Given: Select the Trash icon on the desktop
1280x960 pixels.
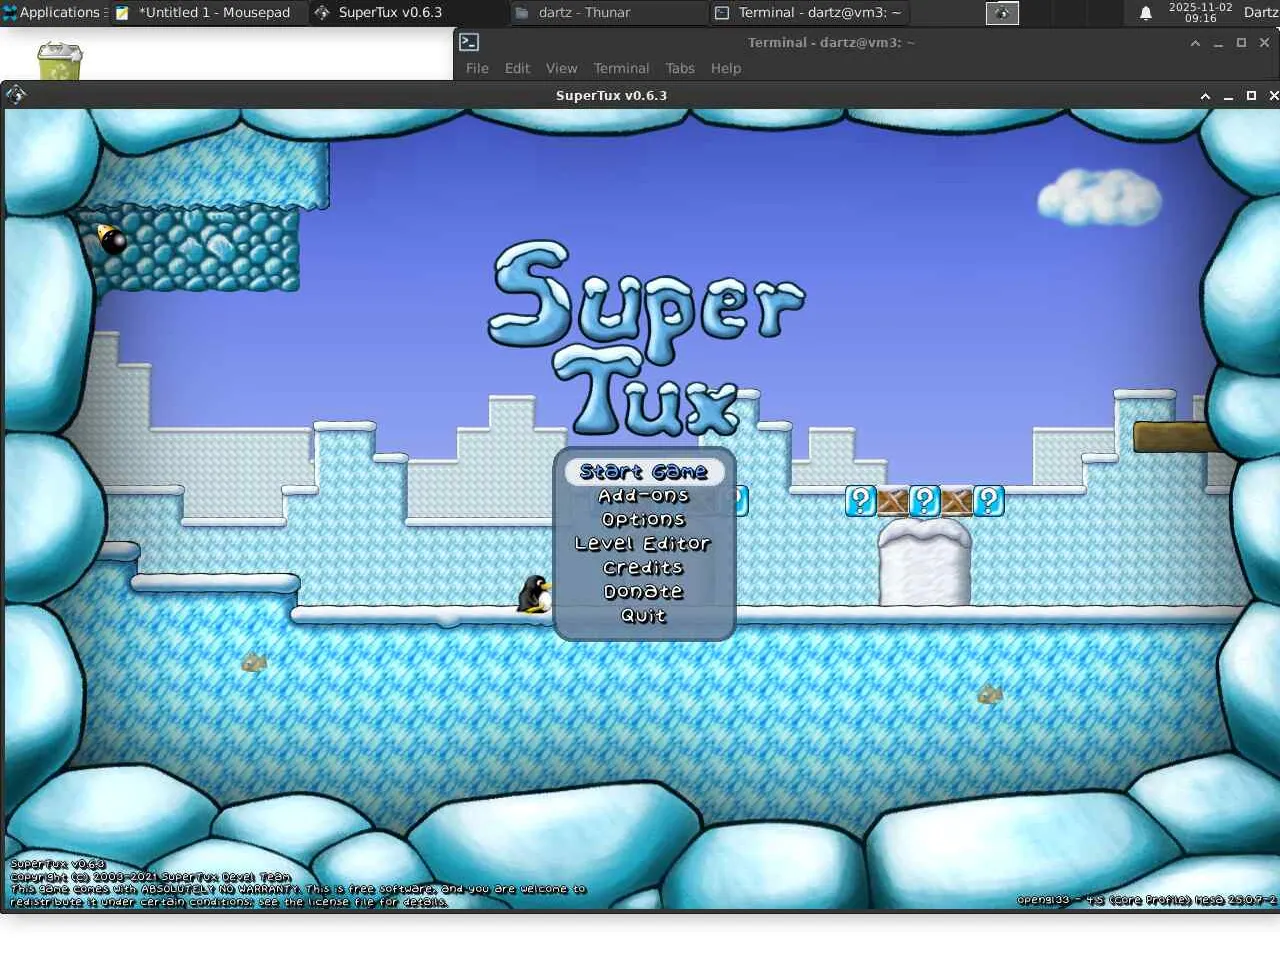Looking at the screenshot, I should (x=60, y=60).
